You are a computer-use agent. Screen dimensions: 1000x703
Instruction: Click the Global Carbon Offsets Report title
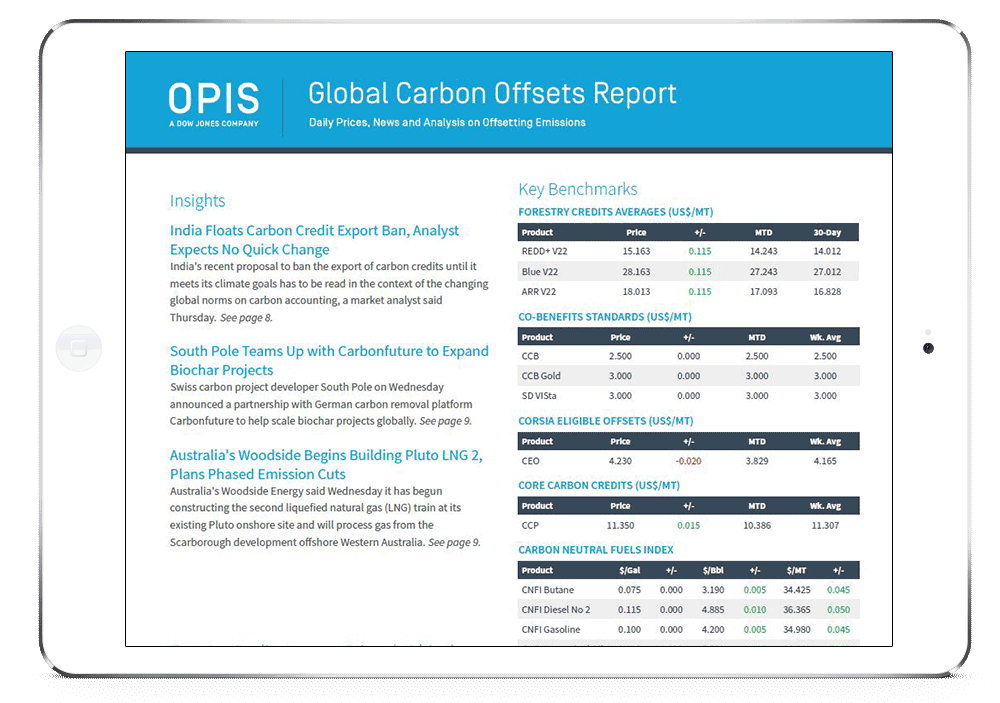[x=492, y=94]
